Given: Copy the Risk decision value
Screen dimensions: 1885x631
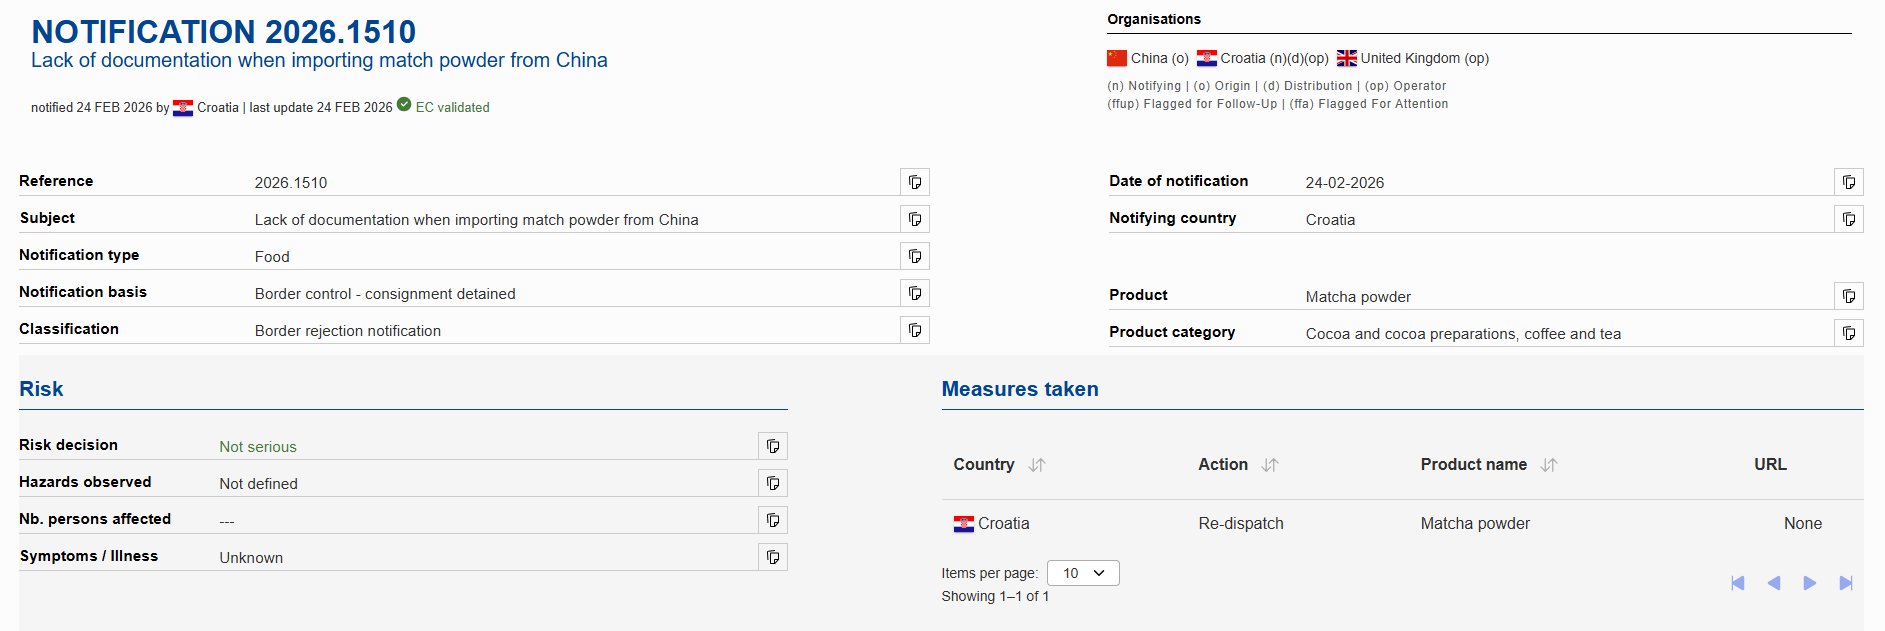Looking at the screenshot, I should click(x=773, y=446).
